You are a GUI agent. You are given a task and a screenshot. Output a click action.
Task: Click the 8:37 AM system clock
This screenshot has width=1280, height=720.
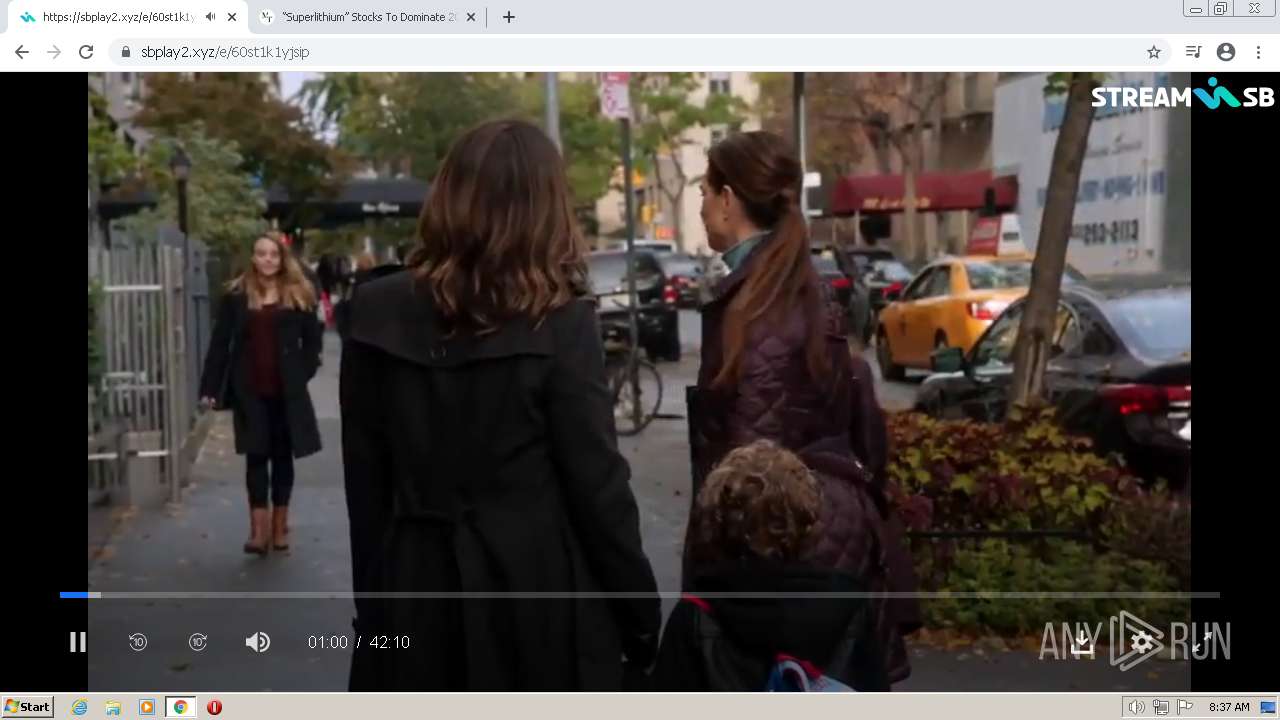pyautogui.click(x=1229, y=707)
